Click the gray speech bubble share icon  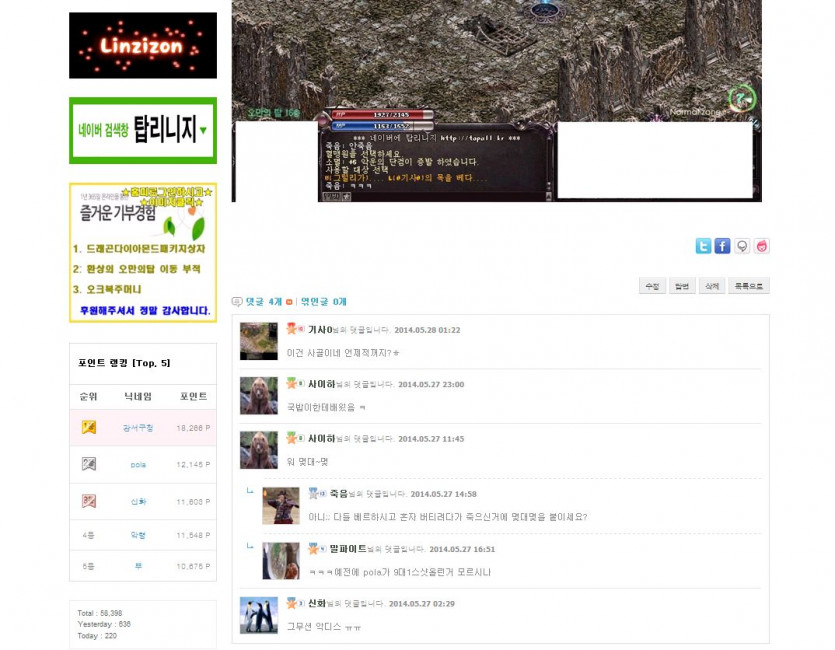coord(742,246)
